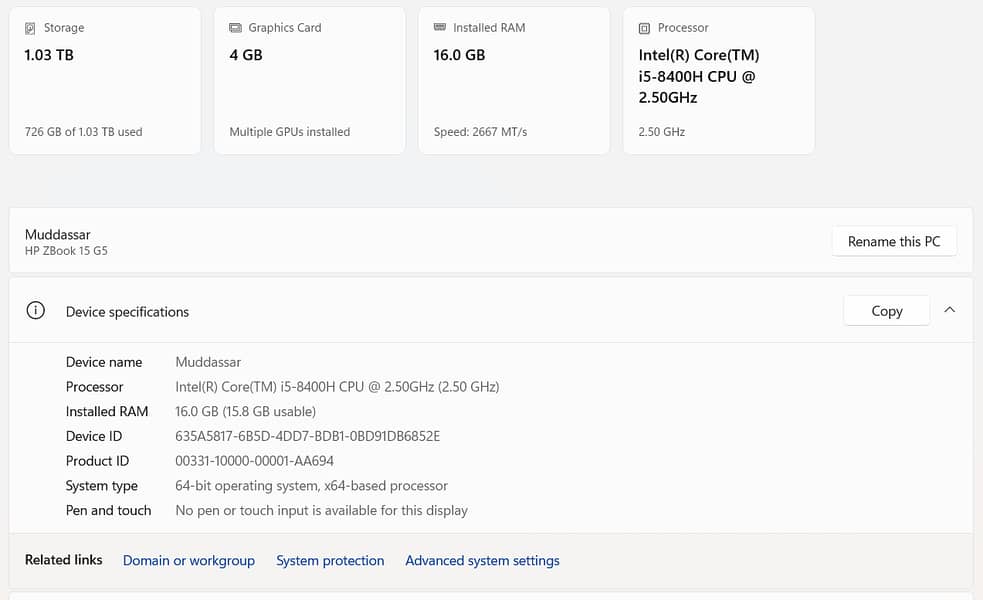Click the System type 64-bit value
Image resolution: width=983 pixels, height=600 pixels.
coord(312,486)
